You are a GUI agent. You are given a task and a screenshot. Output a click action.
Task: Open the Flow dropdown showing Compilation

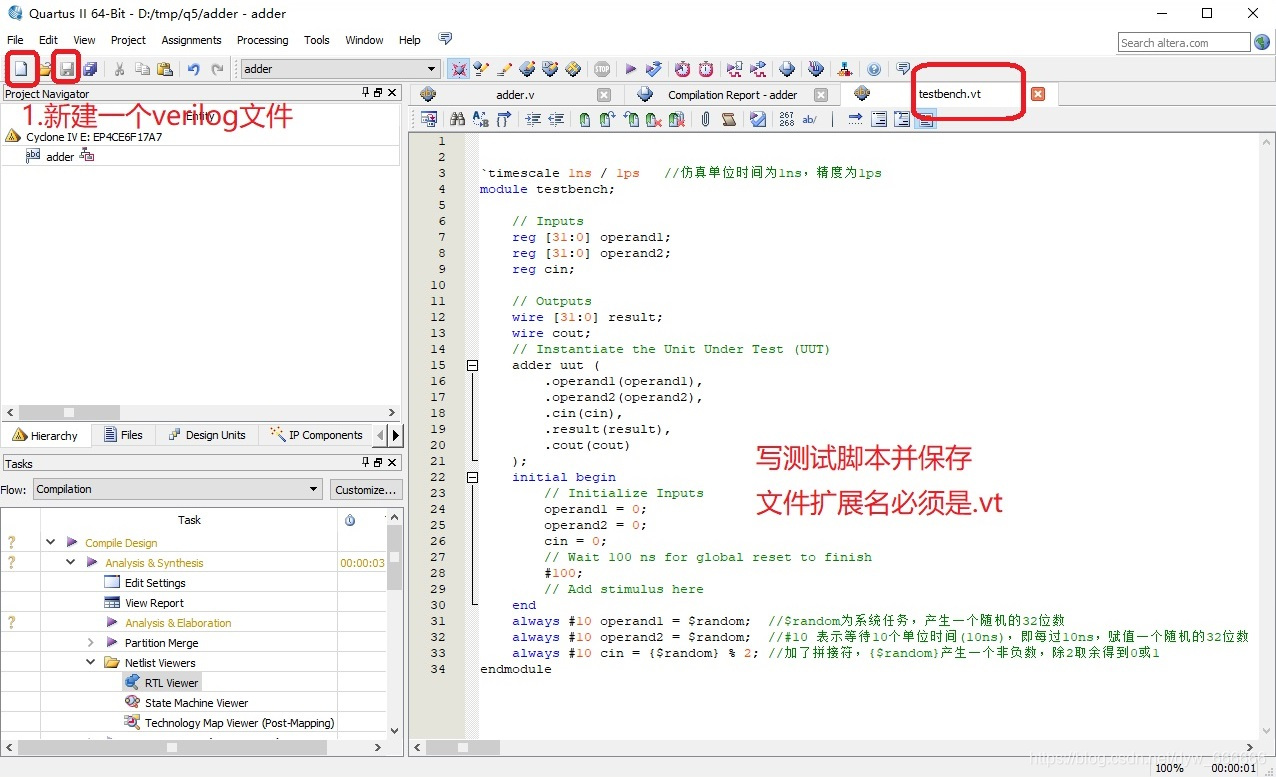[177, 489]
